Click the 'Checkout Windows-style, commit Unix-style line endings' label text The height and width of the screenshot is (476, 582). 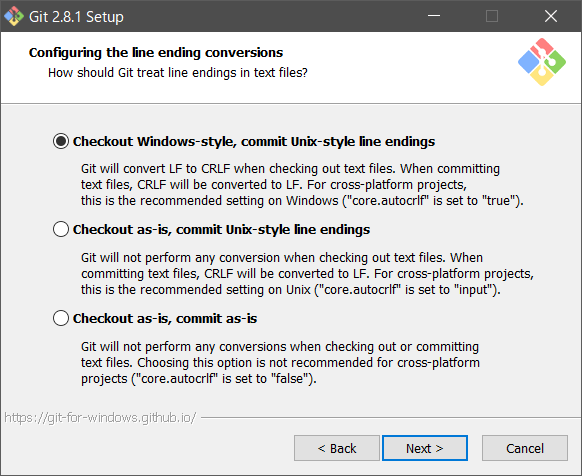[x=254, y=141]
